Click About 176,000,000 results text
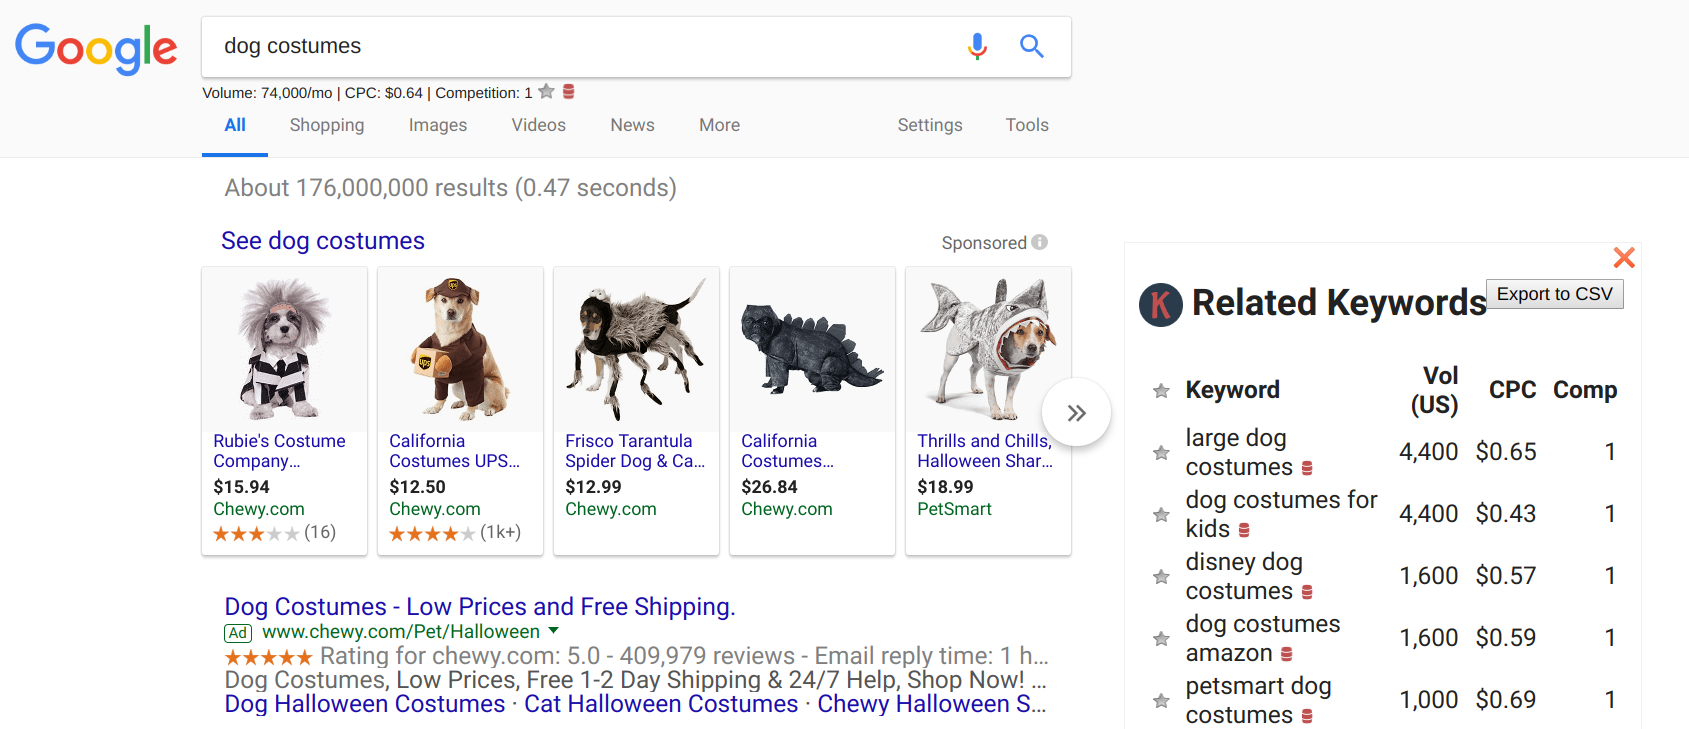 pos(451,188)
